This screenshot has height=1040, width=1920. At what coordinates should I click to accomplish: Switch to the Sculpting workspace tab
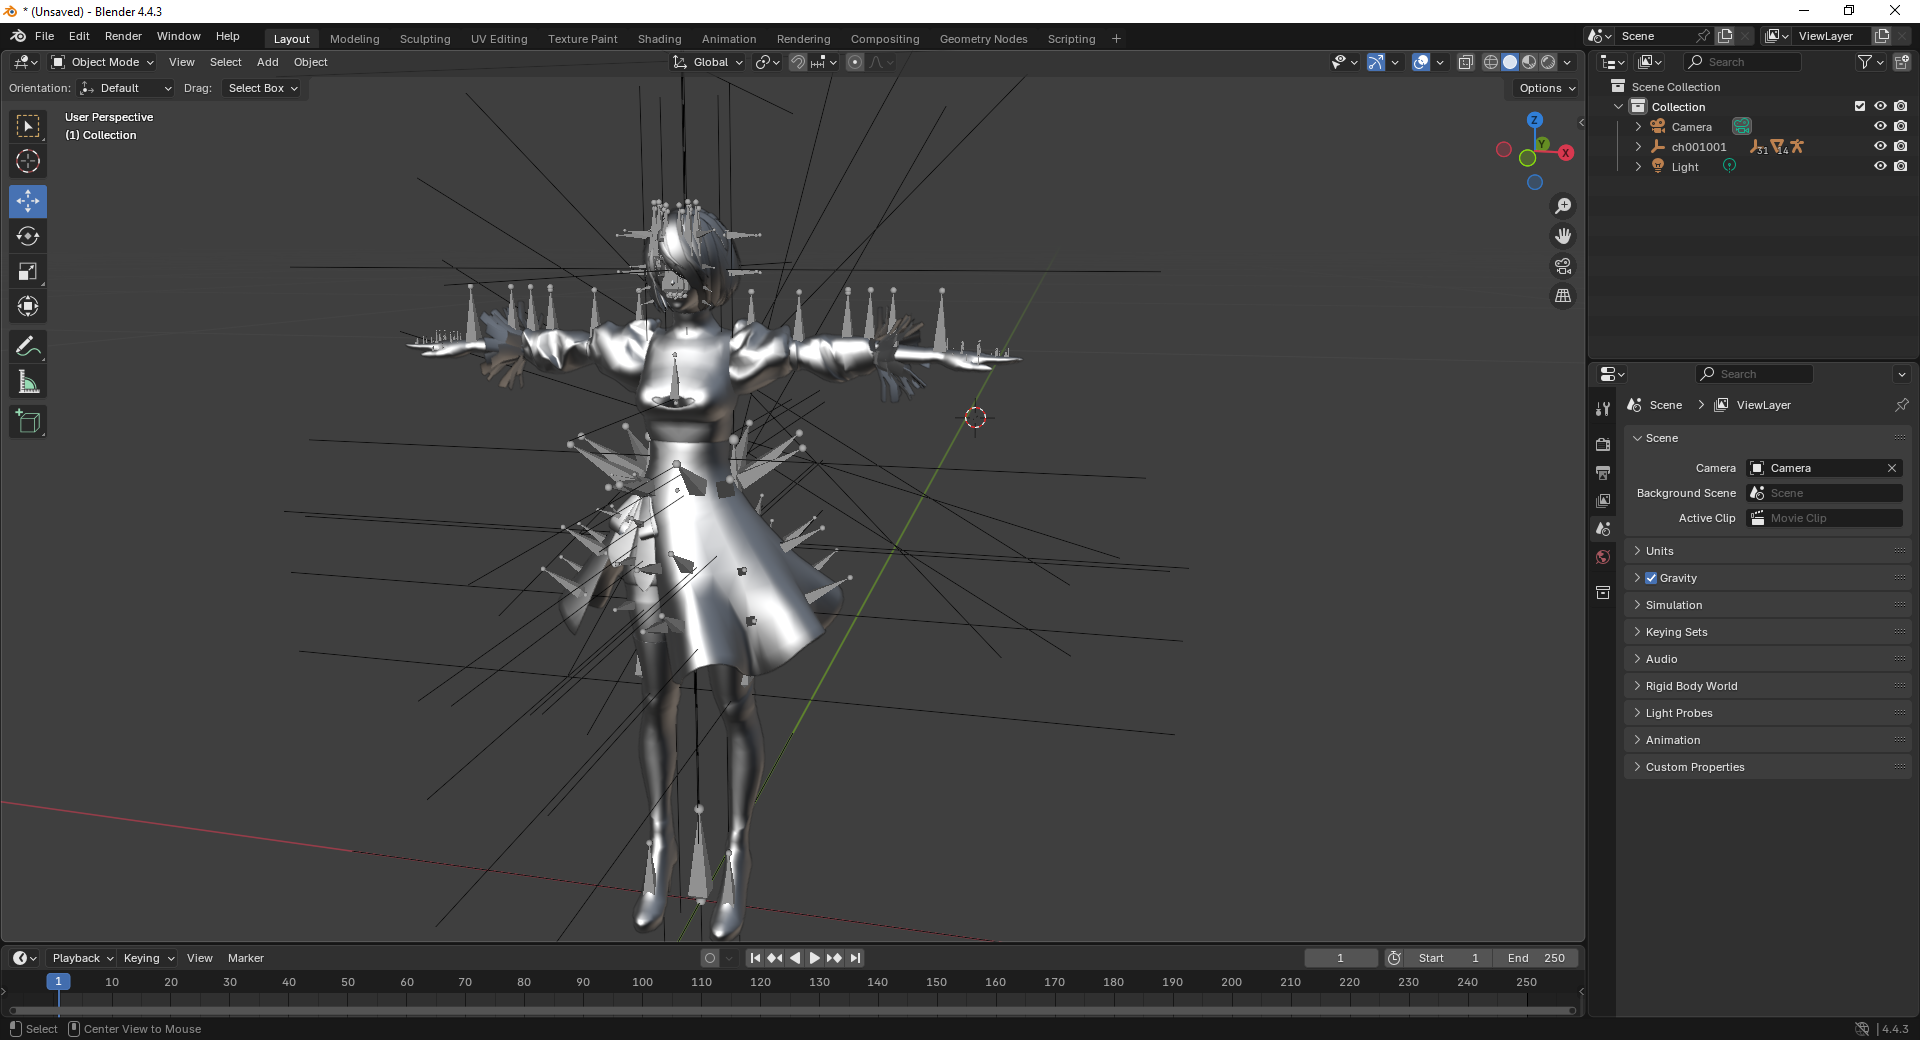point(425,39)
